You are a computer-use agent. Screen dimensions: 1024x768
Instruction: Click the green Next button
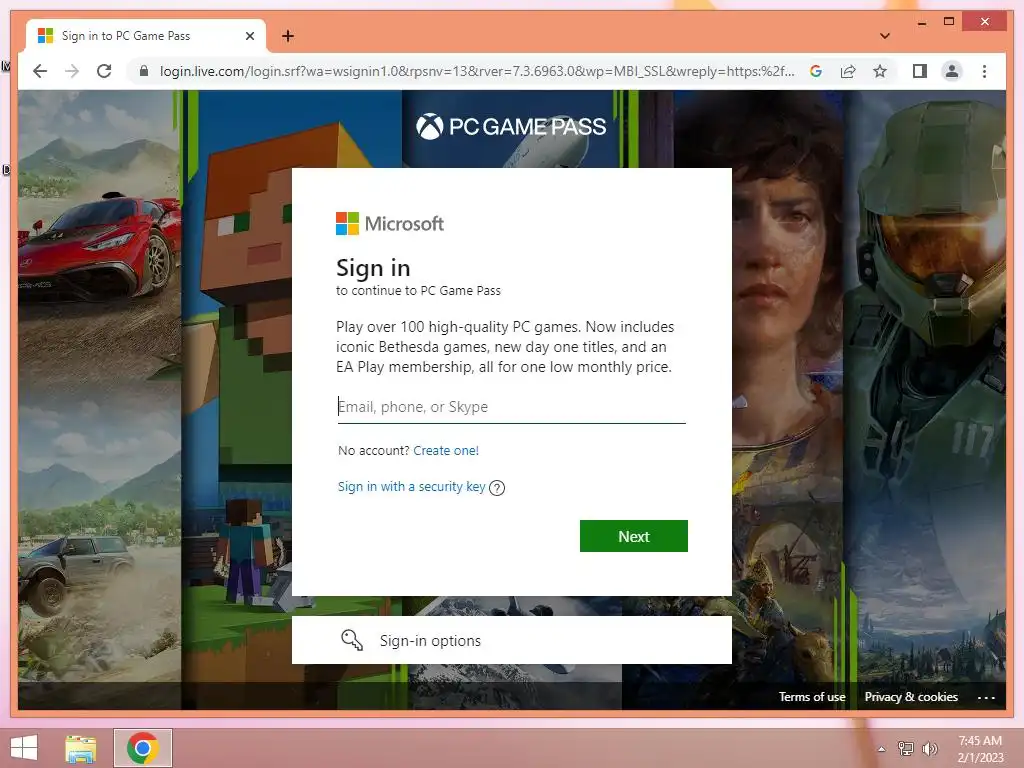[633, 536]
